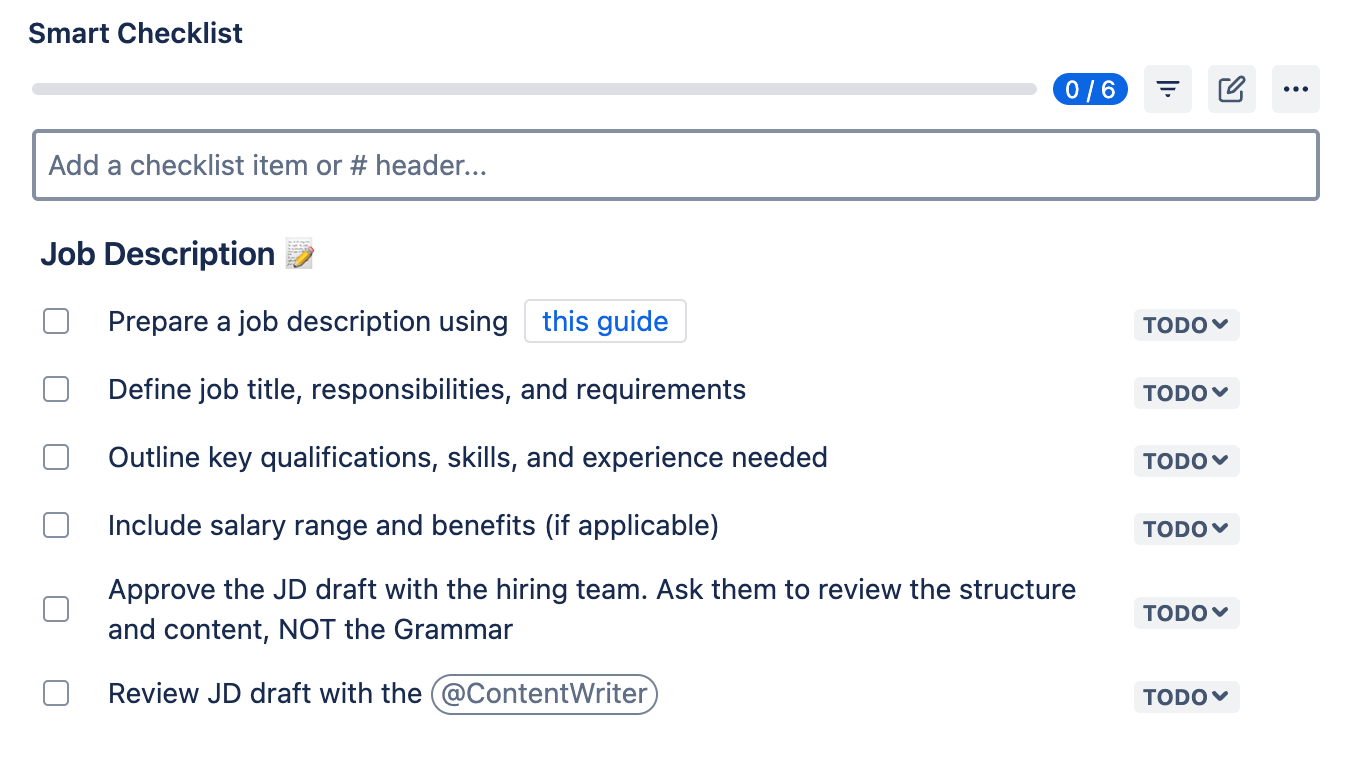Expand TODO status for 'Define job title' item
The image size is (1354, 766).
tap(1186, 393)
